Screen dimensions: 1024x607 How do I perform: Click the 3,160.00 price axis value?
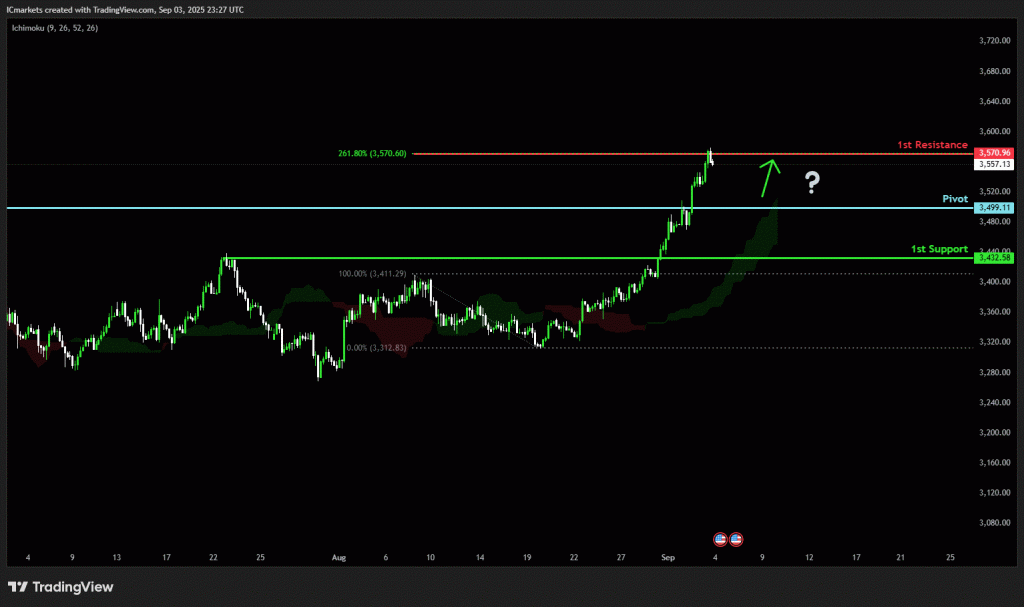pyautogui.click(x=995, y=463)
